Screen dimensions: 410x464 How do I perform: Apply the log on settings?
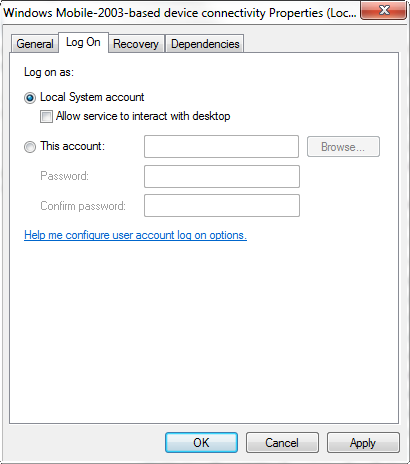[x=363, y=443]
